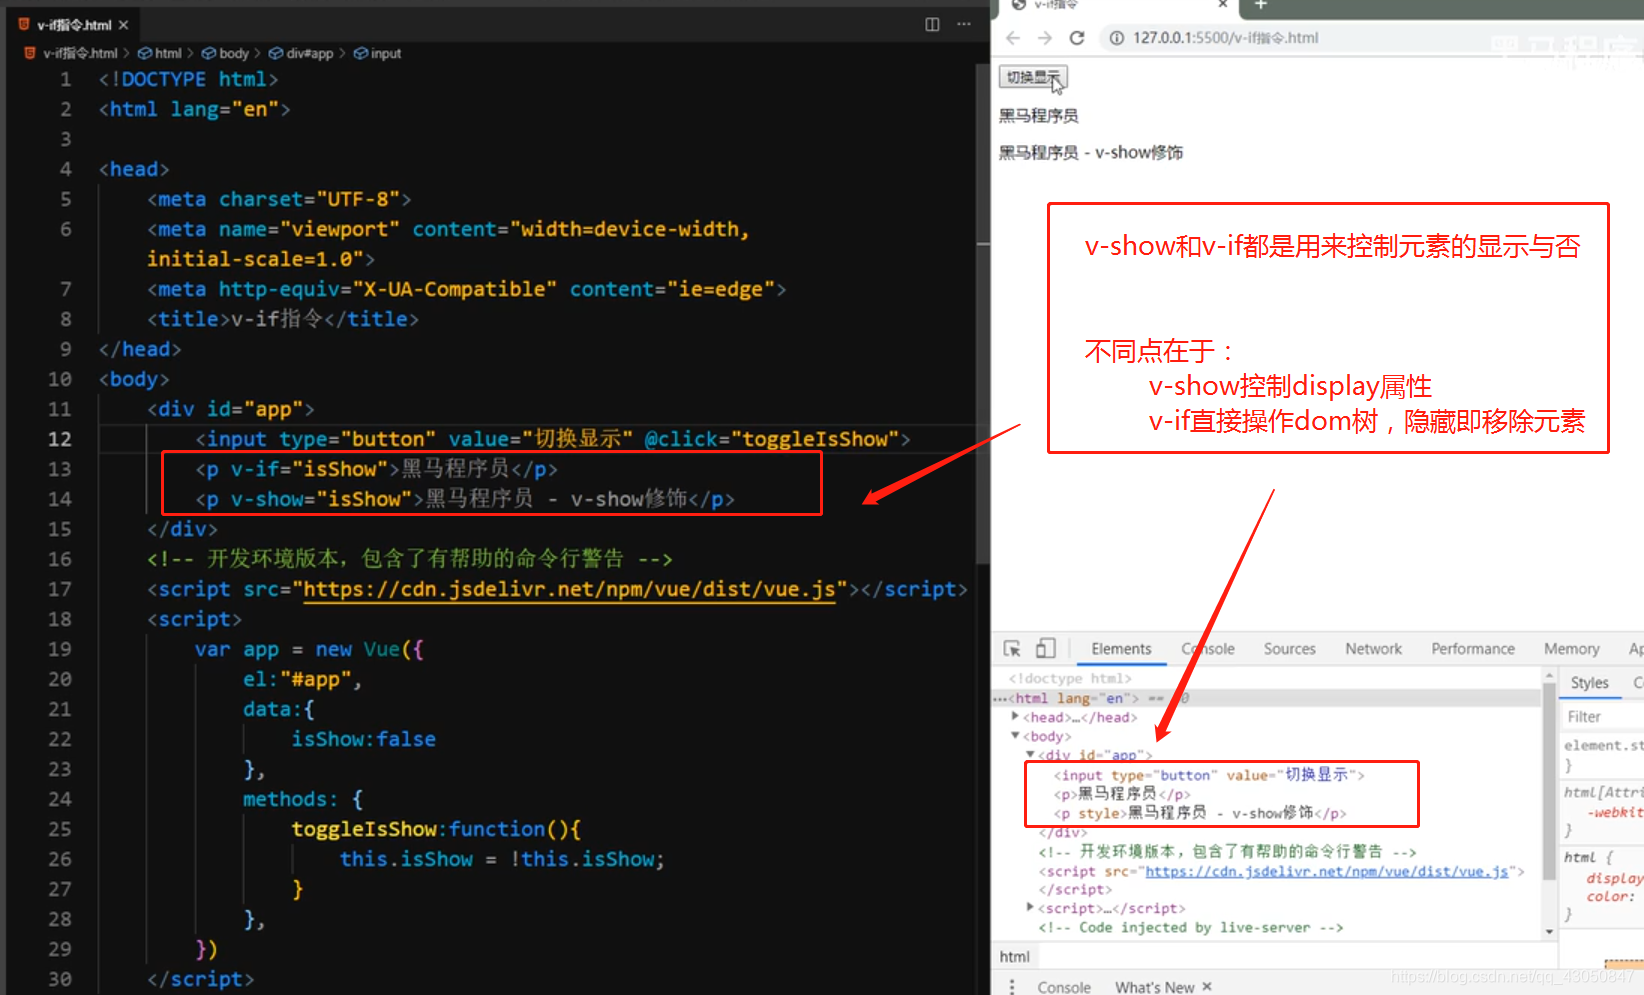Open the editor more actions menu
1644x995 pixels.
(x=964, y=24)
